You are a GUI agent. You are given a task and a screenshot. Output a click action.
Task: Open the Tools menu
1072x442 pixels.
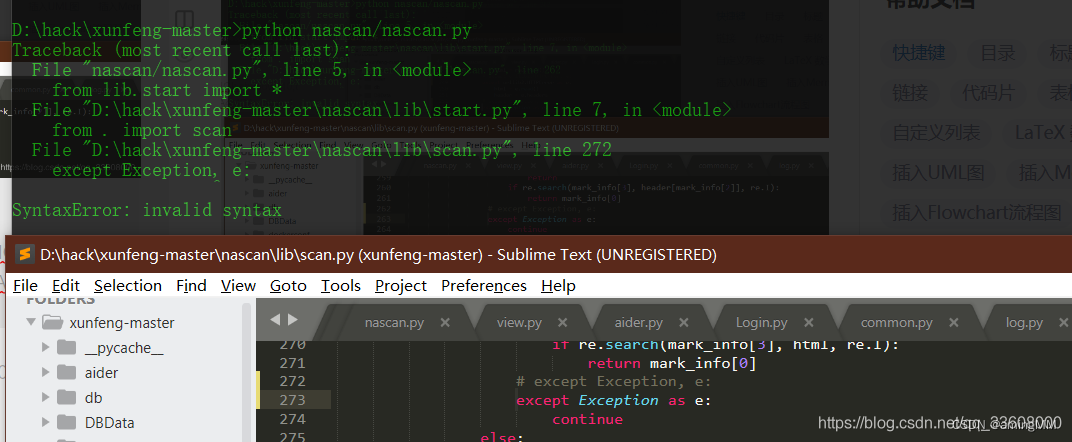click(340, 286)
